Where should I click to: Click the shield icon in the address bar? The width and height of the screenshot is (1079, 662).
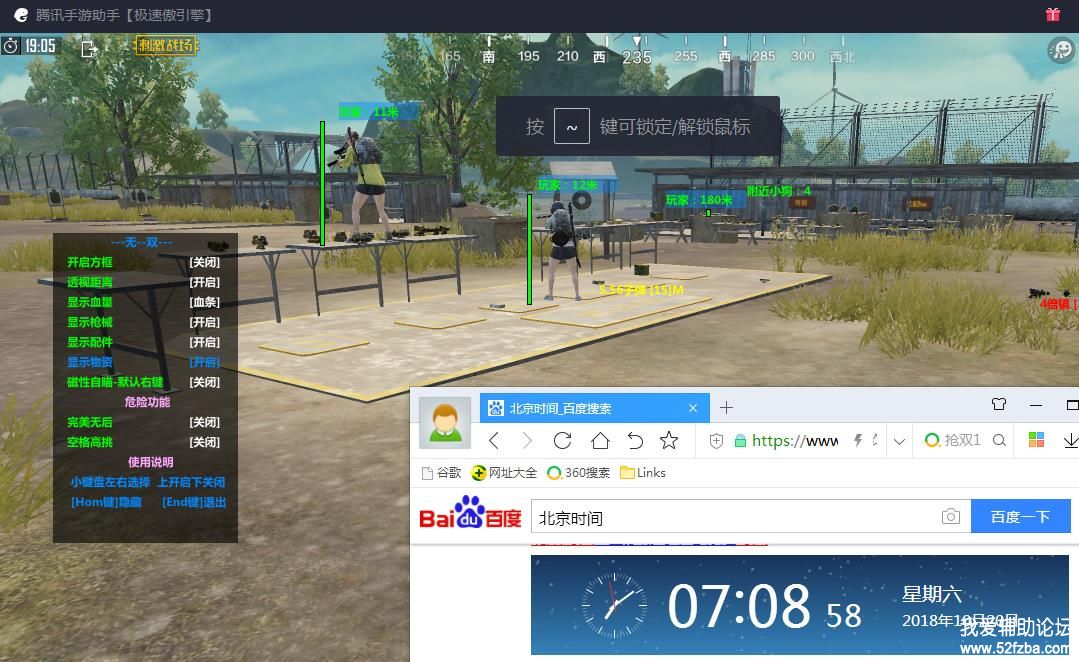click(716, 441)
